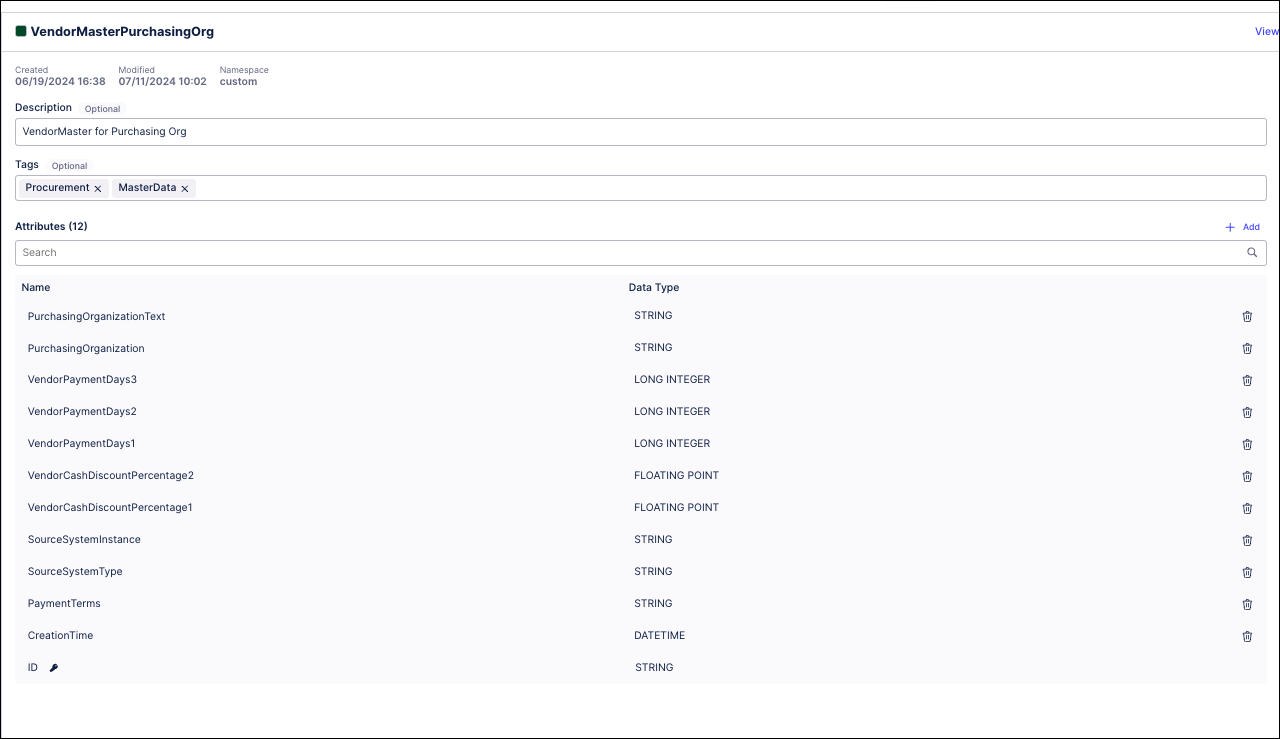
Task: Delete the PurchasingOrganizationText attribute
Action: 1247,316
